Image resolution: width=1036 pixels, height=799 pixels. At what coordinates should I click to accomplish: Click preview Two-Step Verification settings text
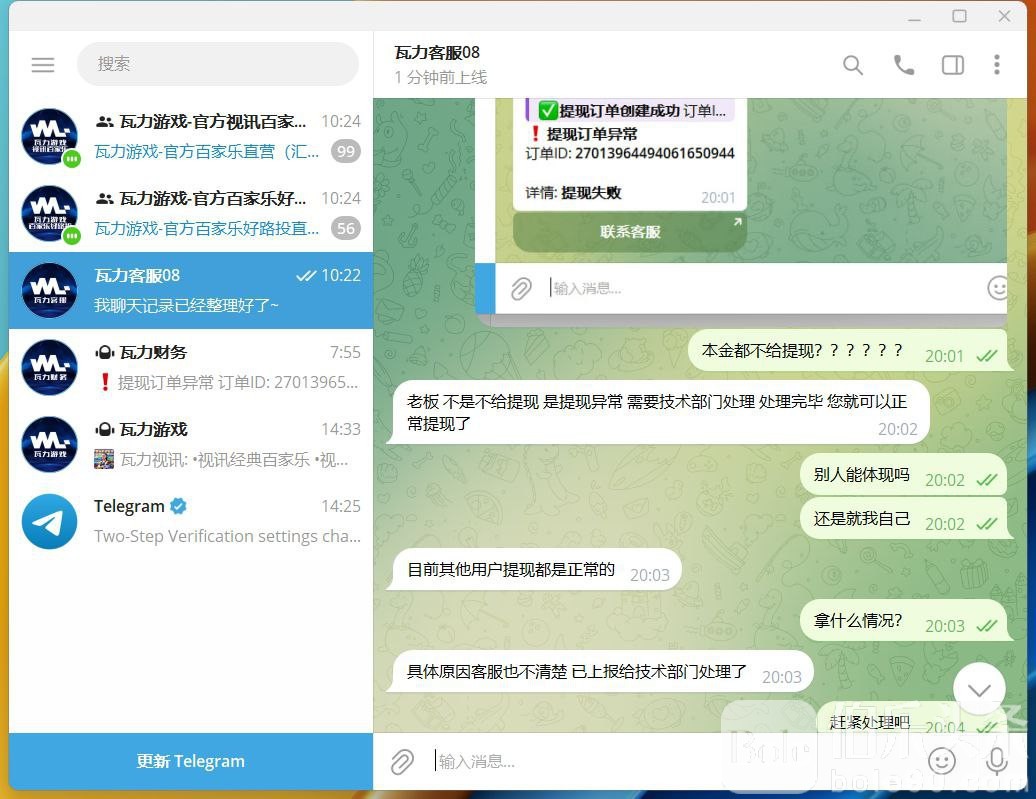tap(227, 536)
